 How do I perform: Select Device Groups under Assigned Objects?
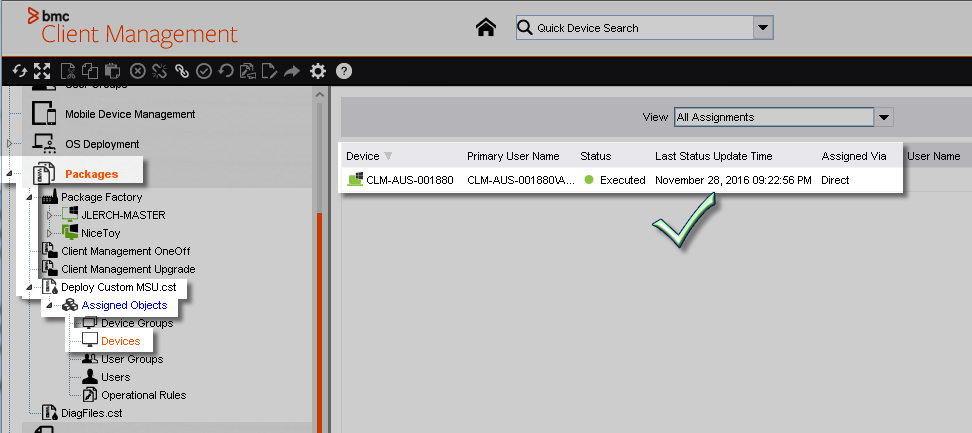click(x=138, y=323)
